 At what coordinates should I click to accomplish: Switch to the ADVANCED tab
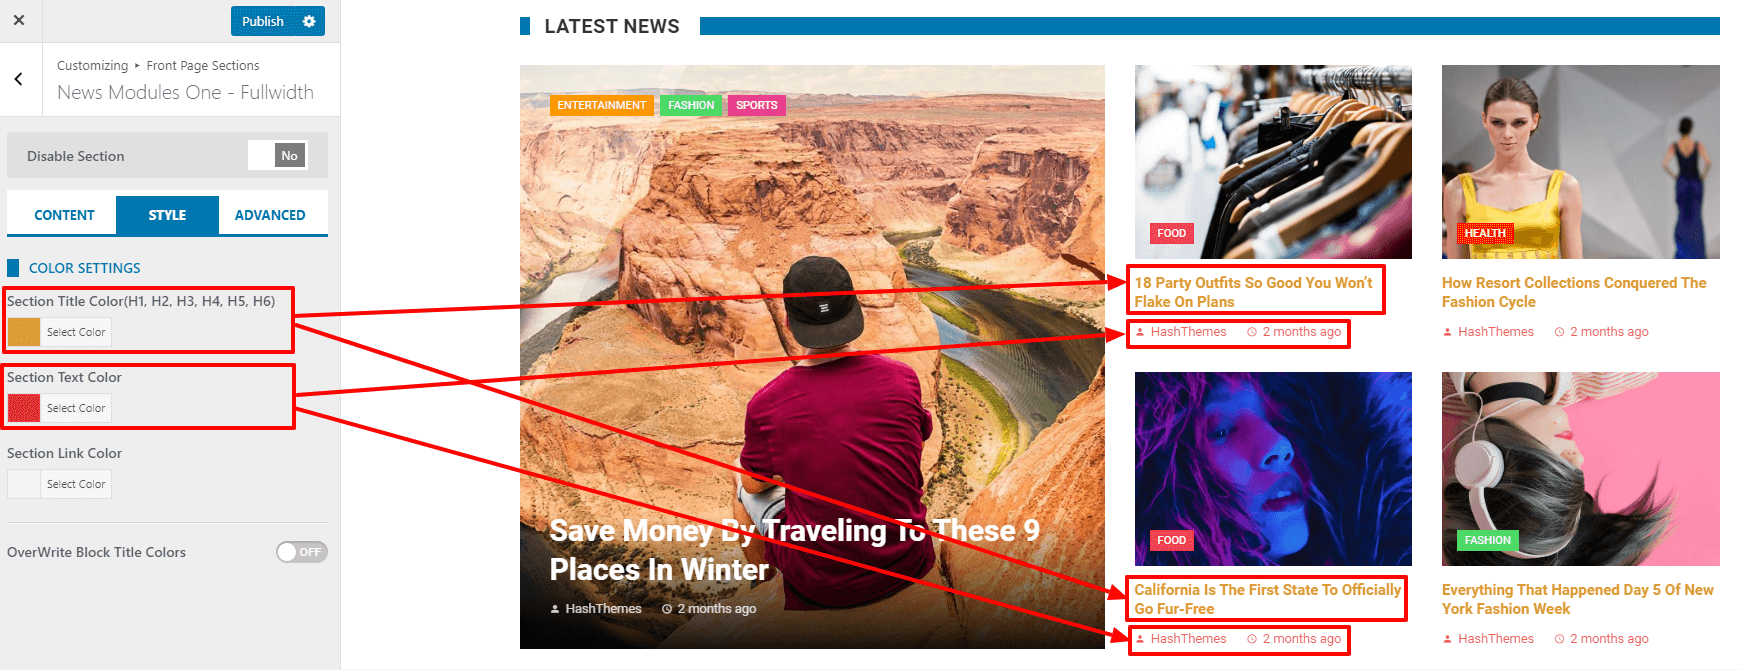270,215
